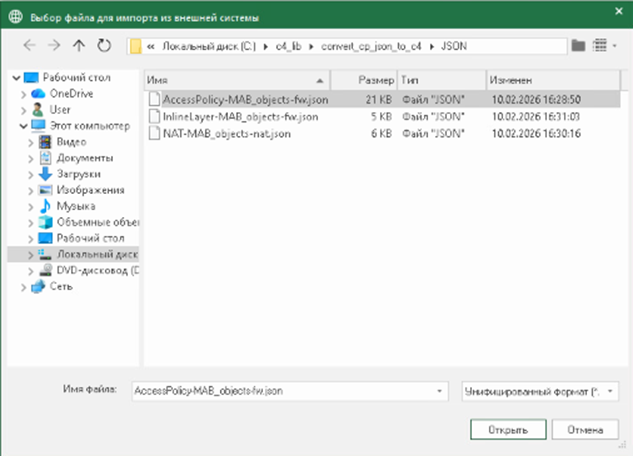Select the 'Изображения' pictures icon

point(45,190)
